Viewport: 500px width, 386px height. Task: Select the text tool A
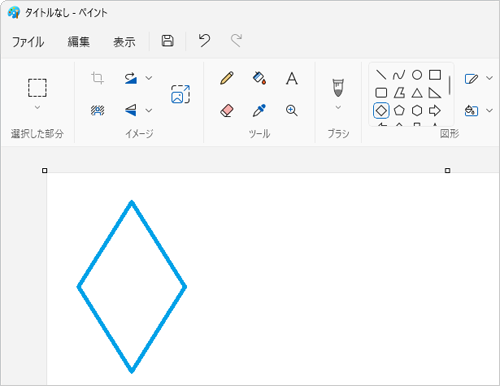coord(292,79)
